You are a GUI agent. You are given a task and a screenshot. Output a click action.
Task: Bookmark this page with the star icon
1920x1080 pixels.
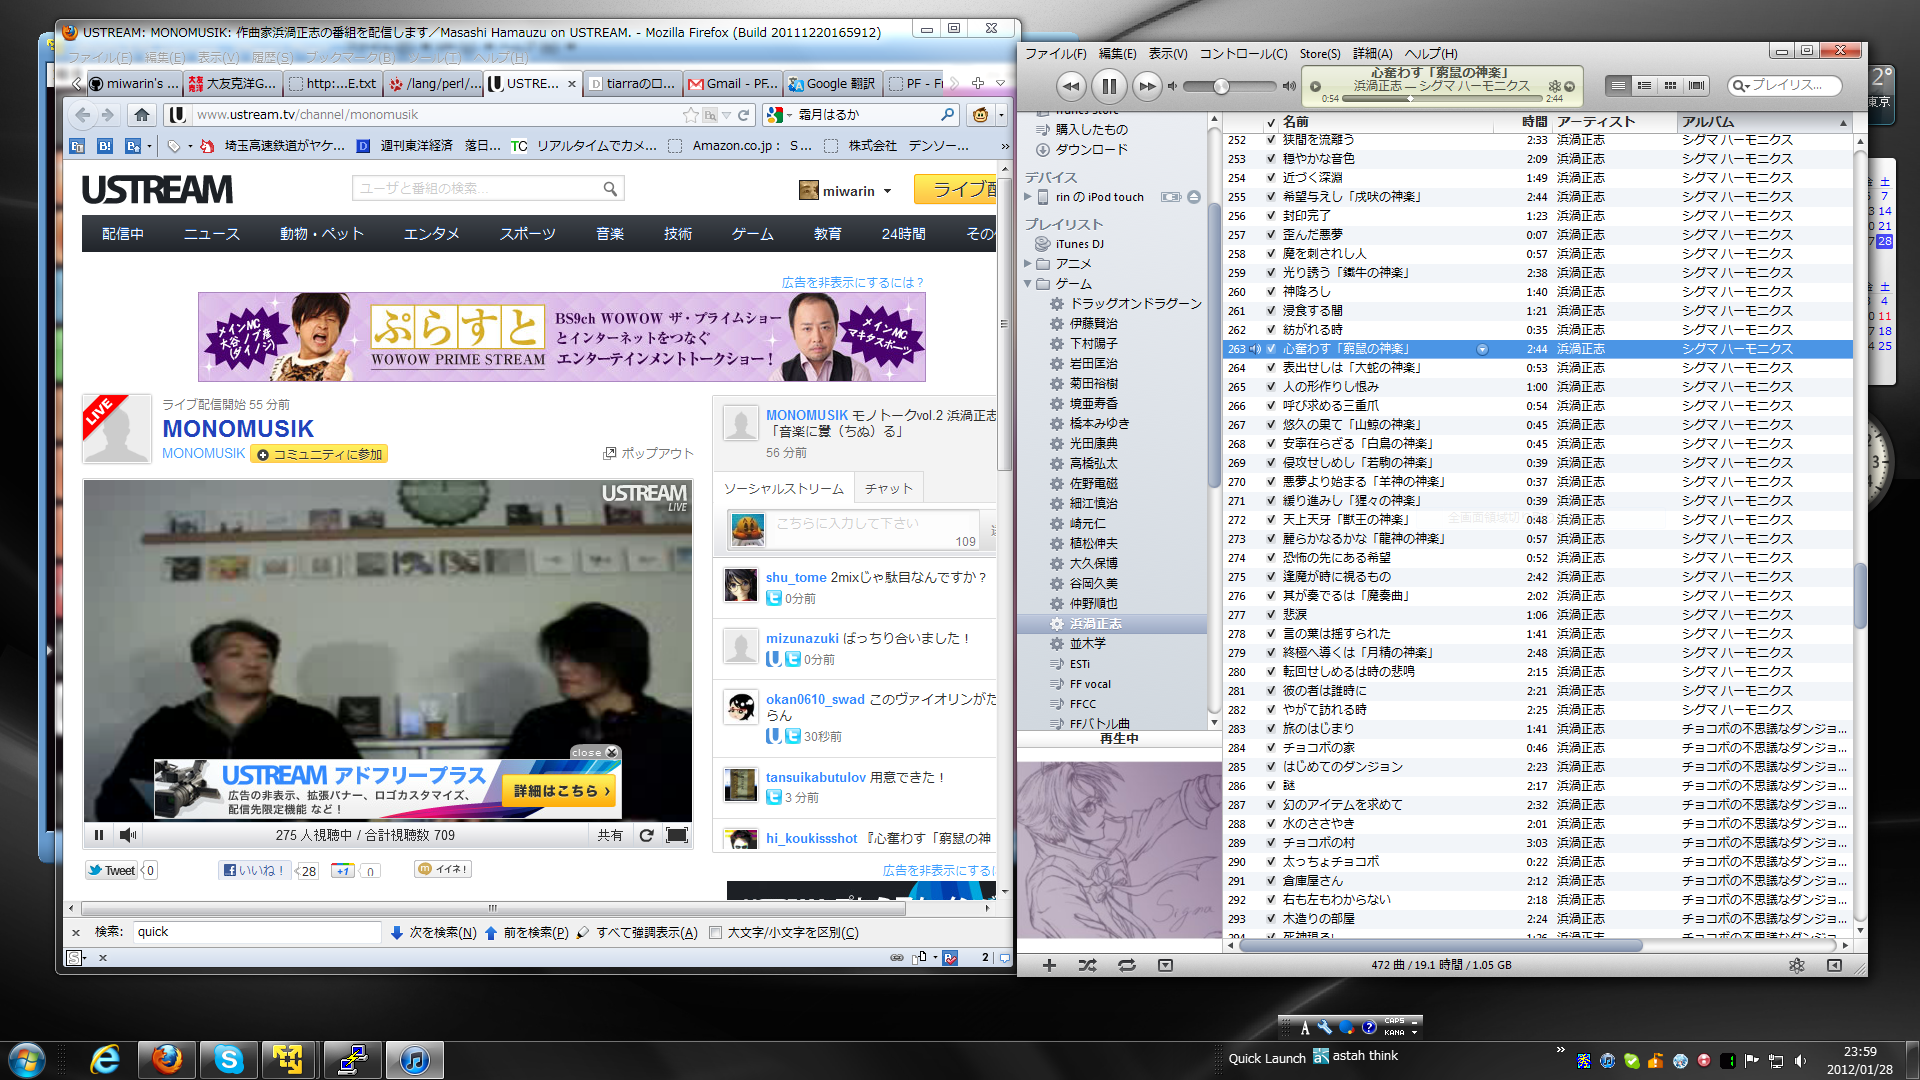(690, 115)
